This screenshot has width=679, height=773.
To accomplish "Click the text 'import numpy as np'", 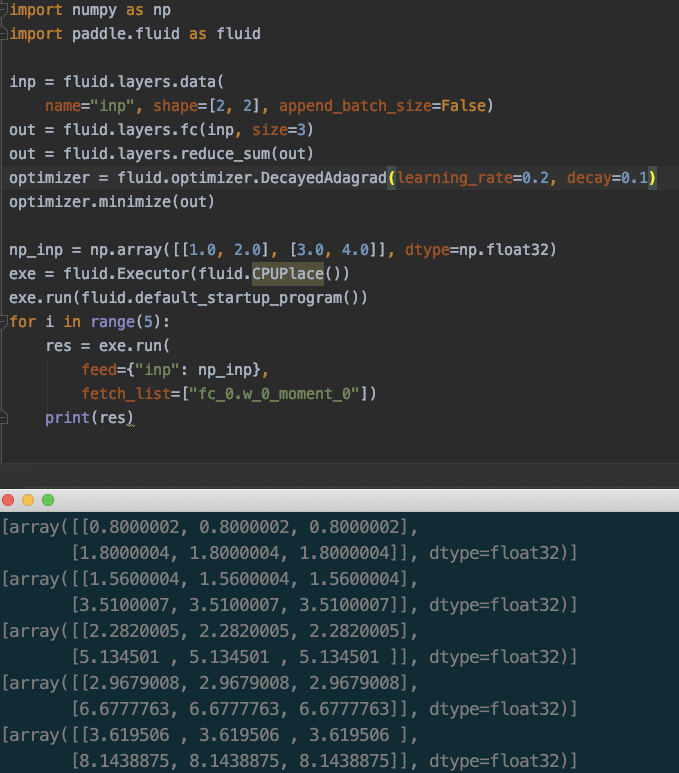I will pyautogui.click(x=90, y=10).
